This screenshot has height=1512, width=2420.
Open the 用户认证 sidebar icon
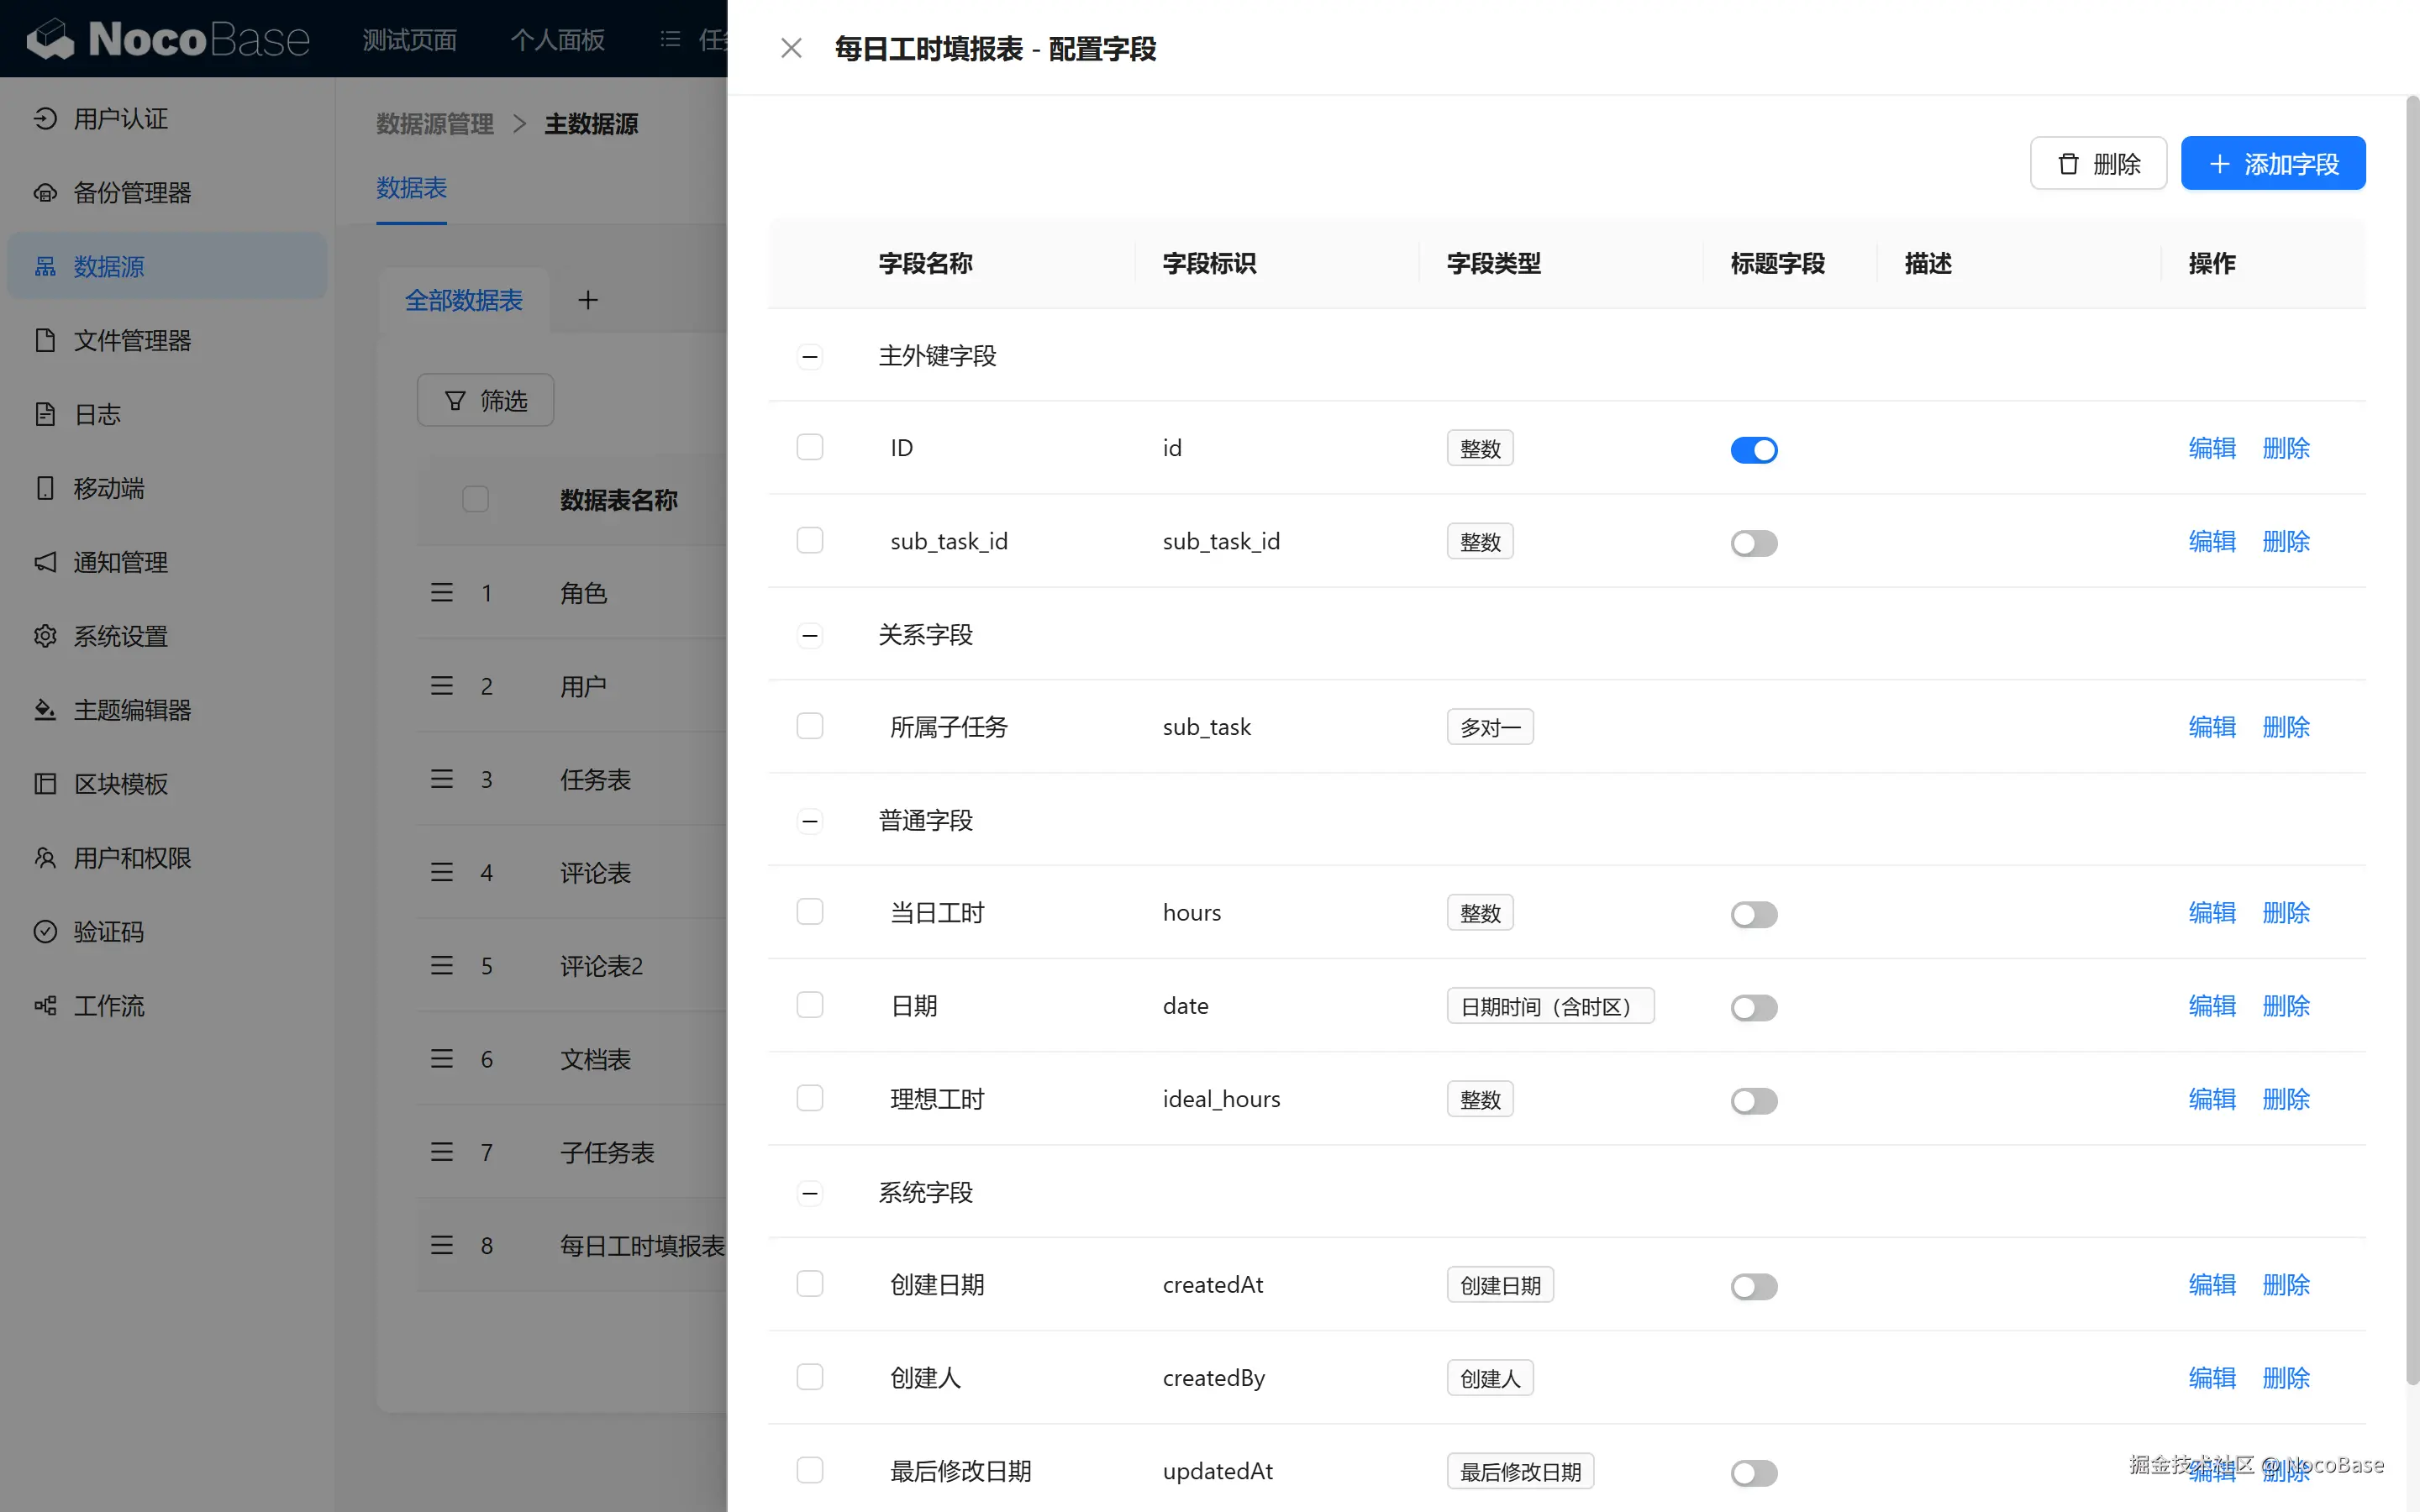pos(45,119)
